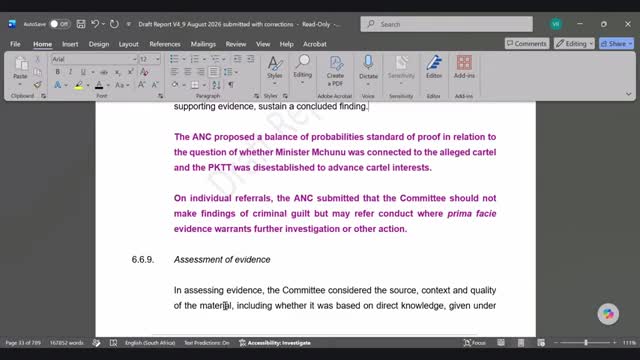Apply bulleted list
This screenshot has height=360, width=640.
pos(174,59)
